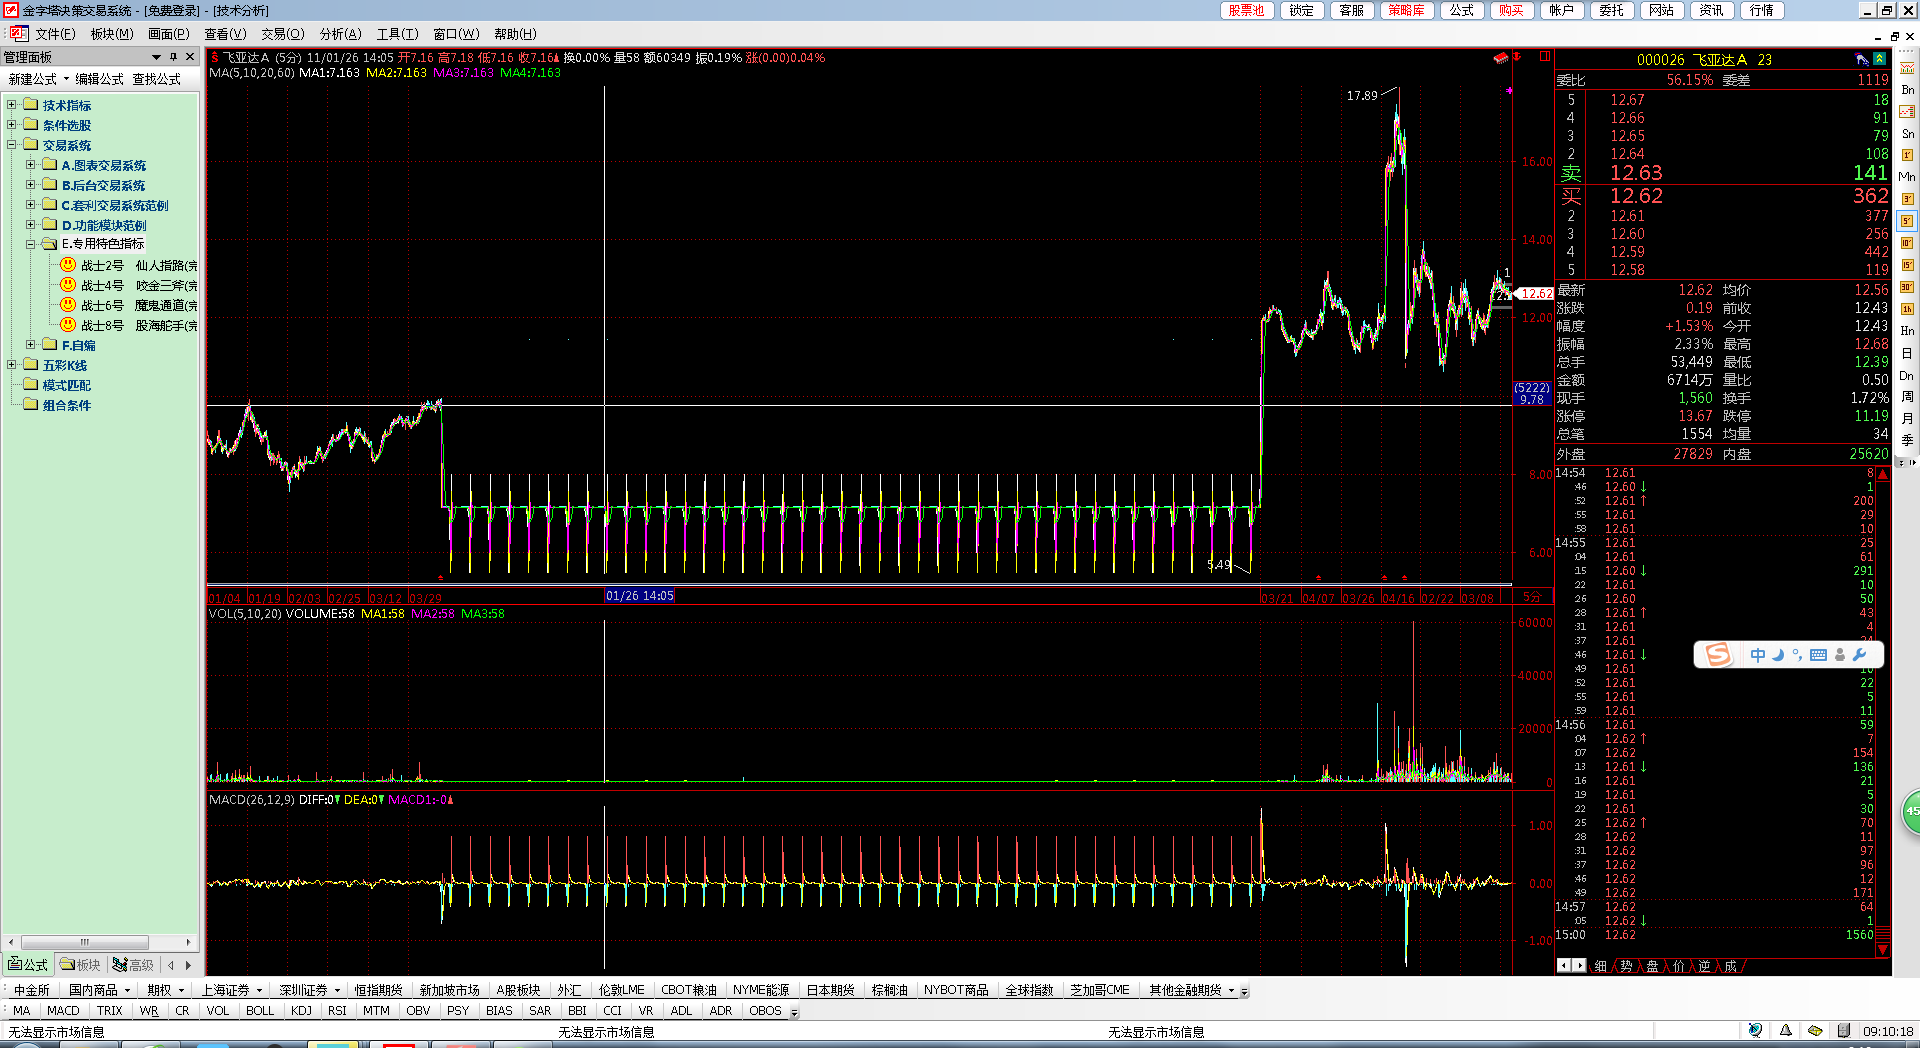The width and height of the screenshot is (1920, 1048).
Task: Expand the 技术指标 tree folder
Action: click(x=12, y=105)
